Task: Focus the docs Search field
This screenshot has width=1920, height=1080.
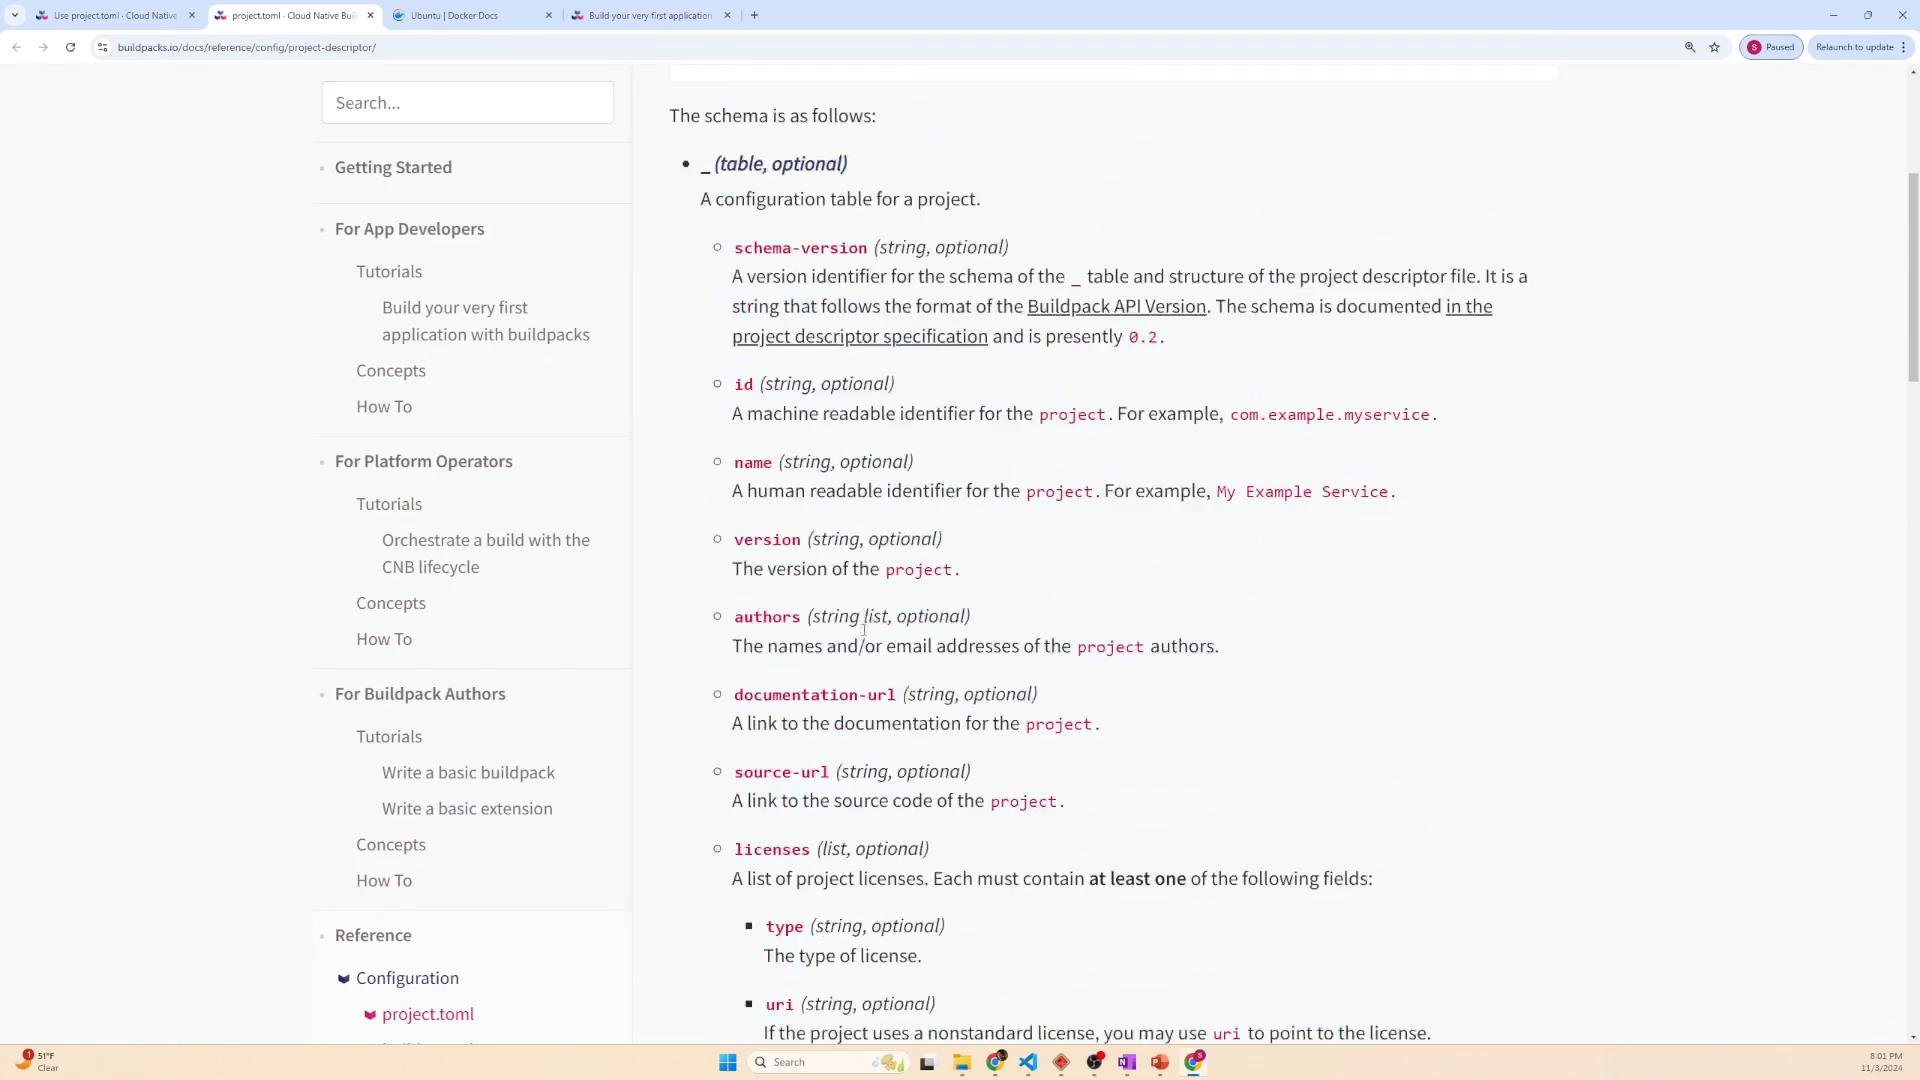Action: coord(467,103)
